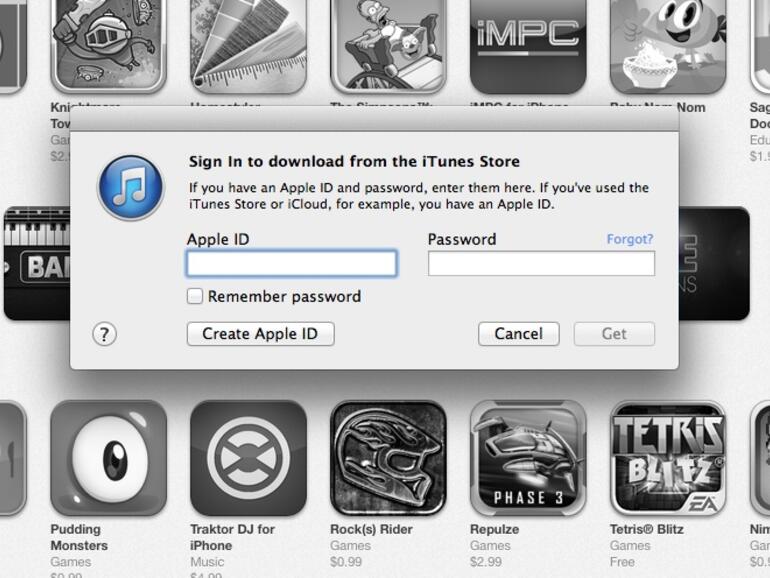Image resolution: width=770 pixels, height=578 pixels.
Task: Select the Traktor DJ for iPhone icon
Action: click(248, 458)
